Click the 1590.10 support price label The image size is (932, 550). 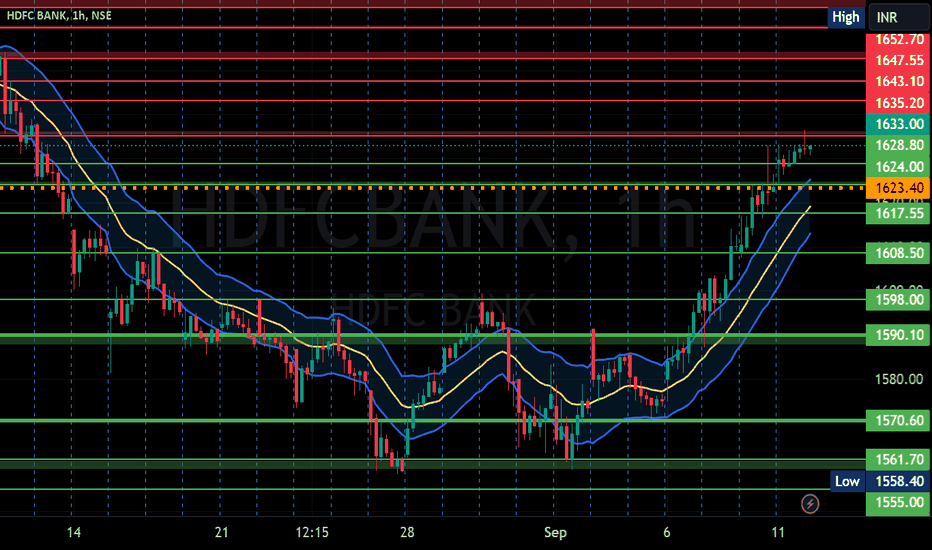coord(899,335)
